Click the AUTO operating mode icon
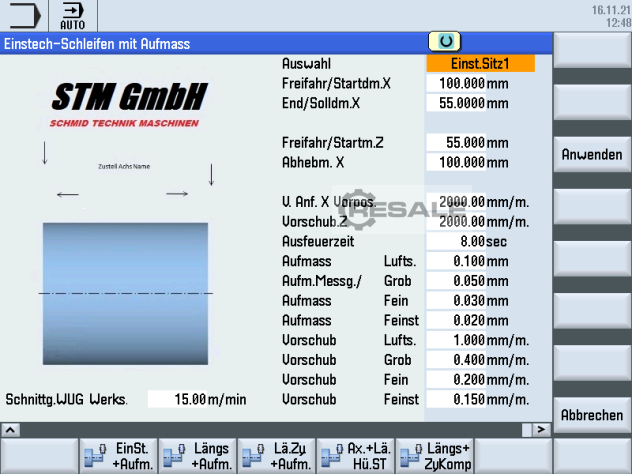 [x=72, y=16]
